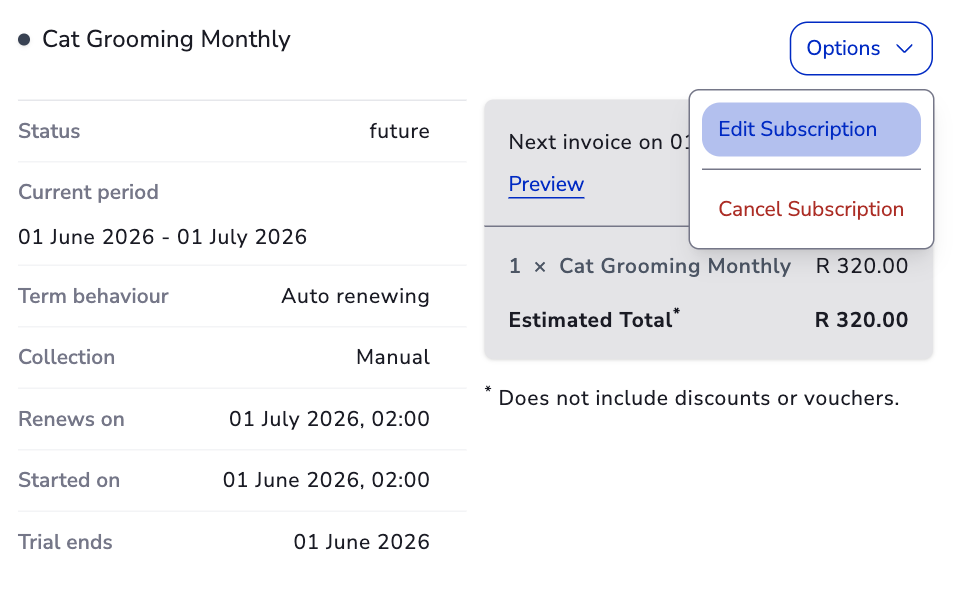Click the Auto renewing term value

click(x=355, y=297)
